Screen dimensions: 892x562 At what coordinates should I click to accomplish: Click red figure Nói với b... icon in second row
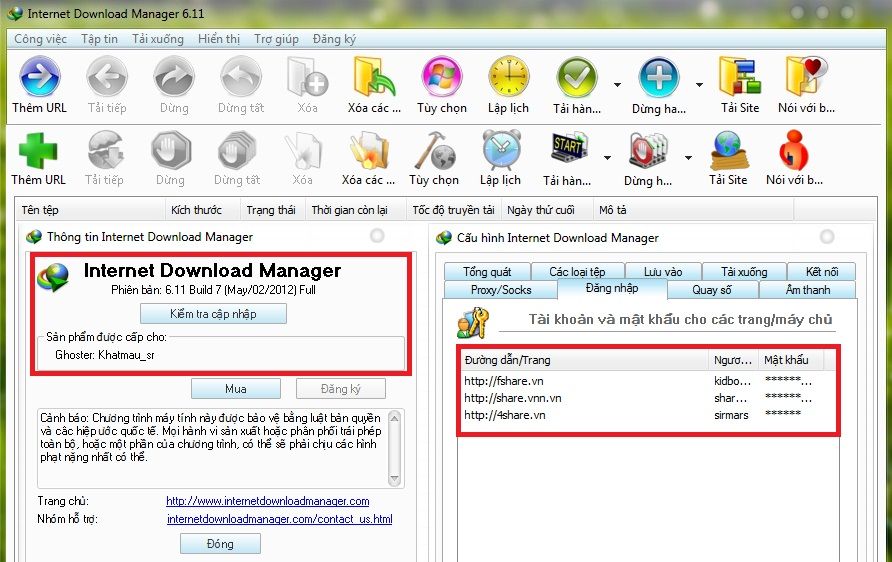[794, 151]
